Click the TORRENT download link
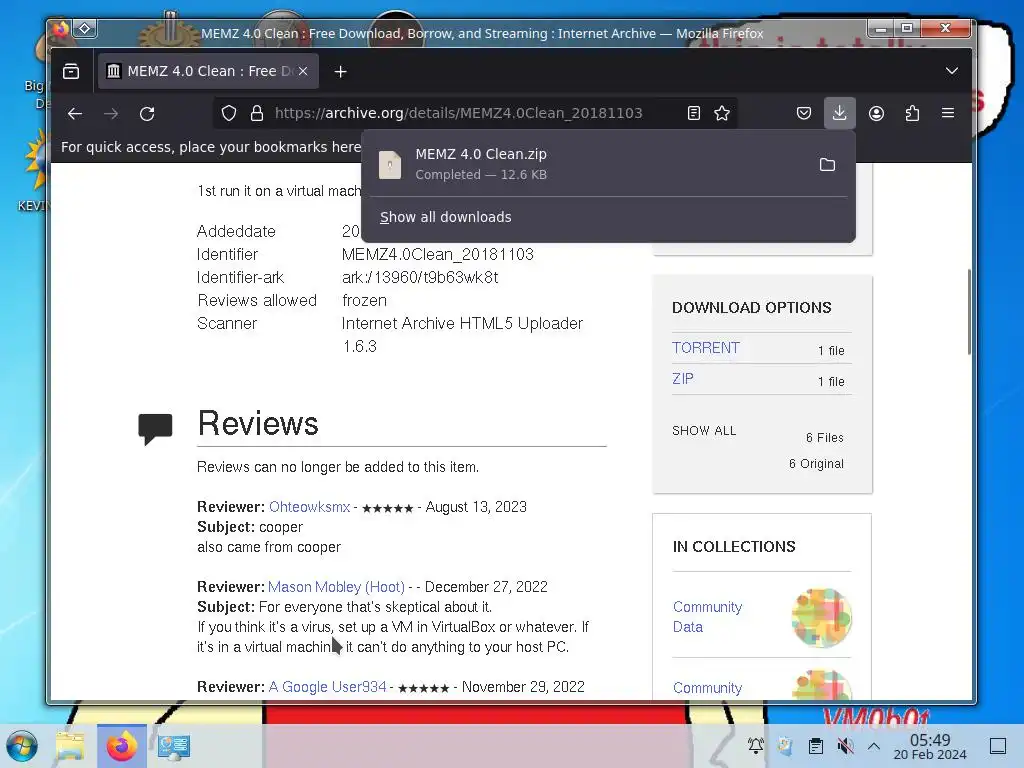1024x768 pixels. tap(706, 347)
